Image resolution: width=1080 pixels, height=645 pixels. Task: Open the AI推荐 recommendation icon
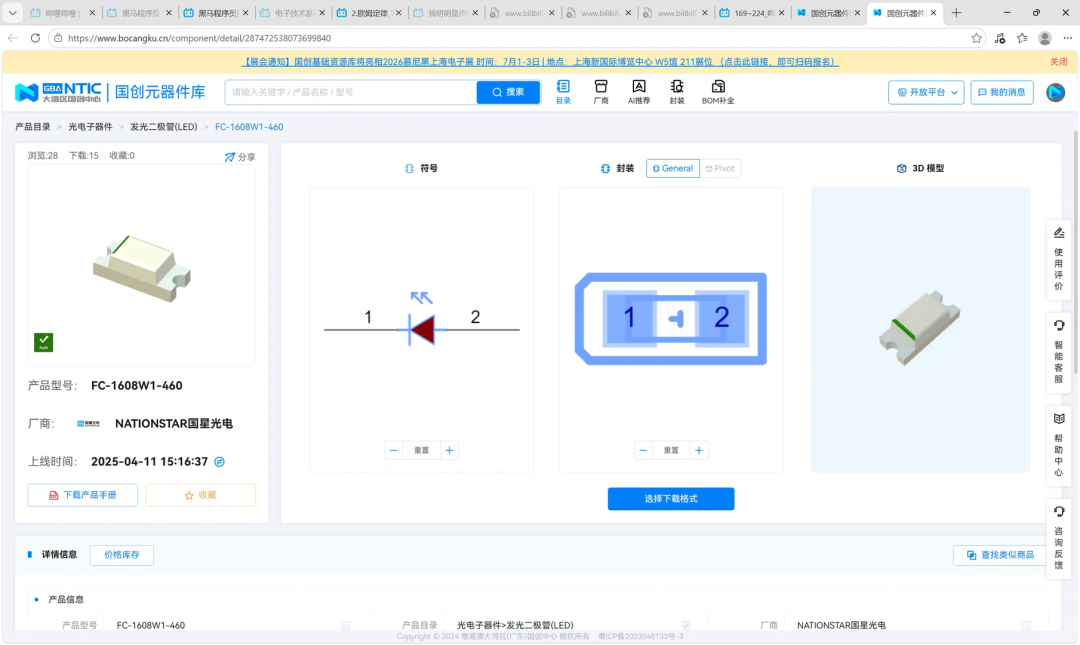coord(638,92)
